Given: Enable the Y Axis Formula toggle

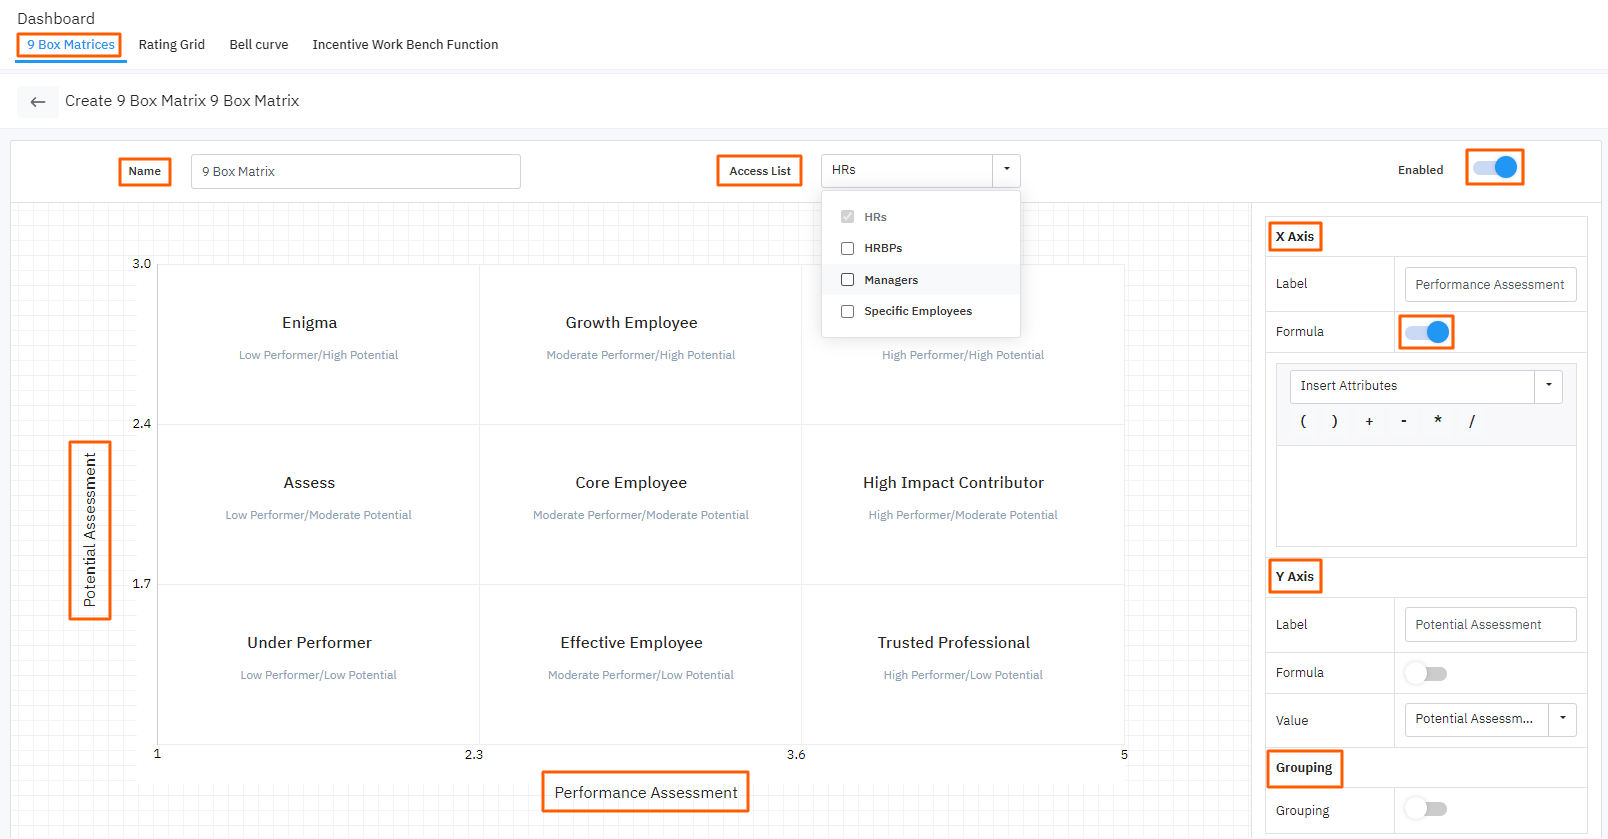Looking at the screenshot, I should (x=1426, y=673).
